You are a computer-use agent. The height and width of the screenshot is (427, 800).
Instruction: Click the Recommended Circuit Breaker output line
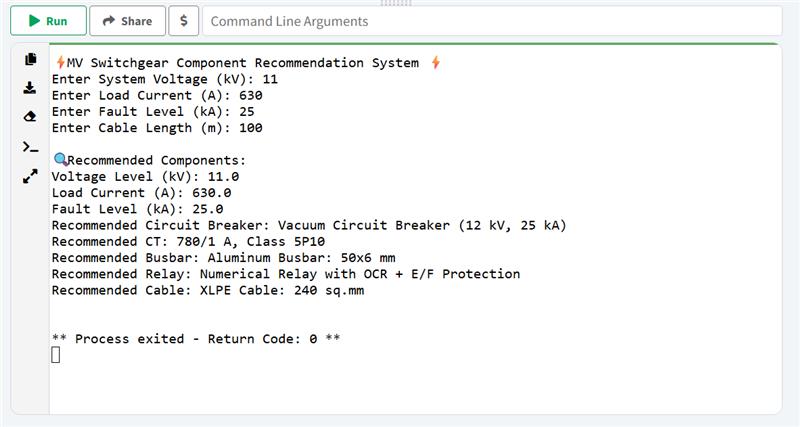(309, 225)
